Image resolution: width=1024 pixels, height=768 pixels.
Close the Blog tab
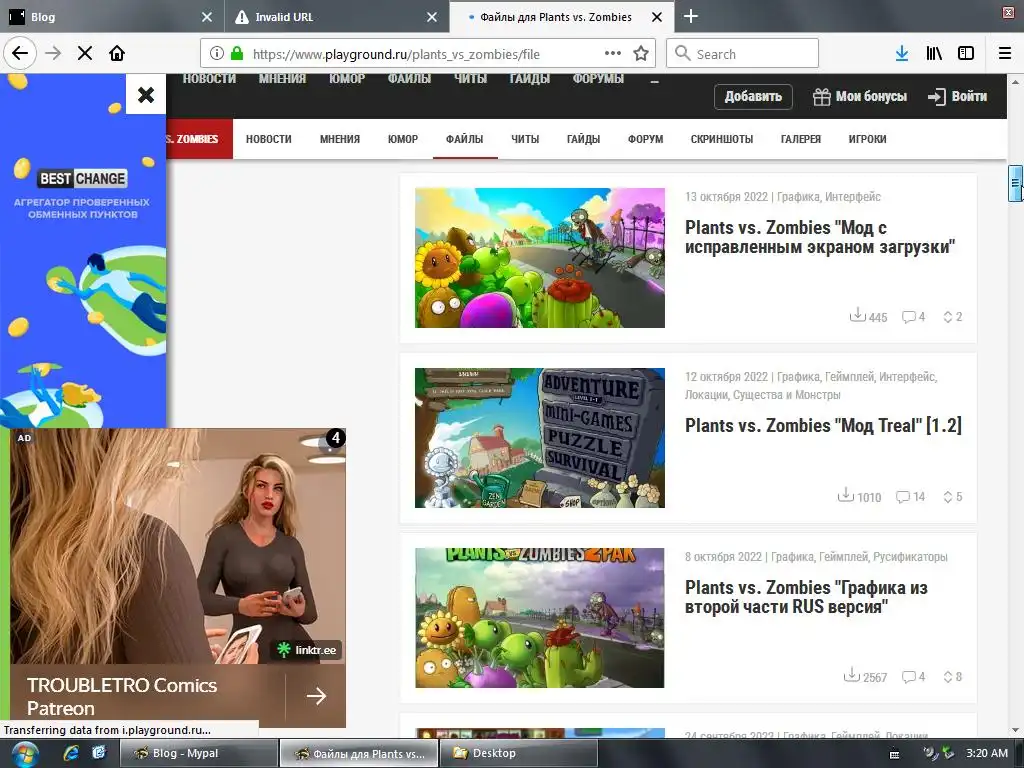point(206,17)
